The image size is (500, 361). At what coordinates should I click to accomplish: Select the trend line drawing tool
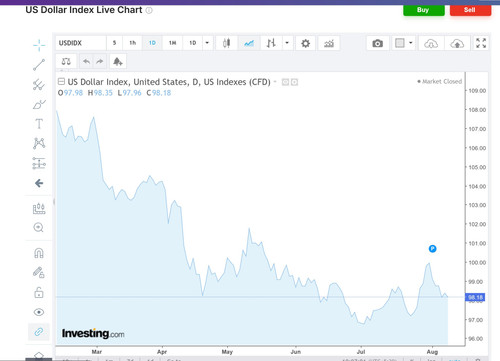point(39,65)
